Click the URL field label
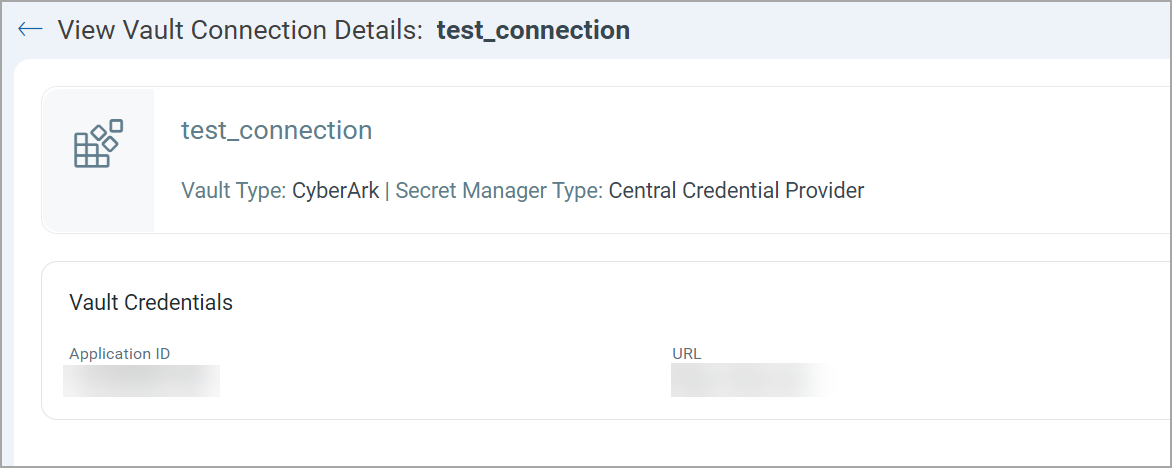The width and height of the screenshot is (1172, 468). tap(686, 354)
